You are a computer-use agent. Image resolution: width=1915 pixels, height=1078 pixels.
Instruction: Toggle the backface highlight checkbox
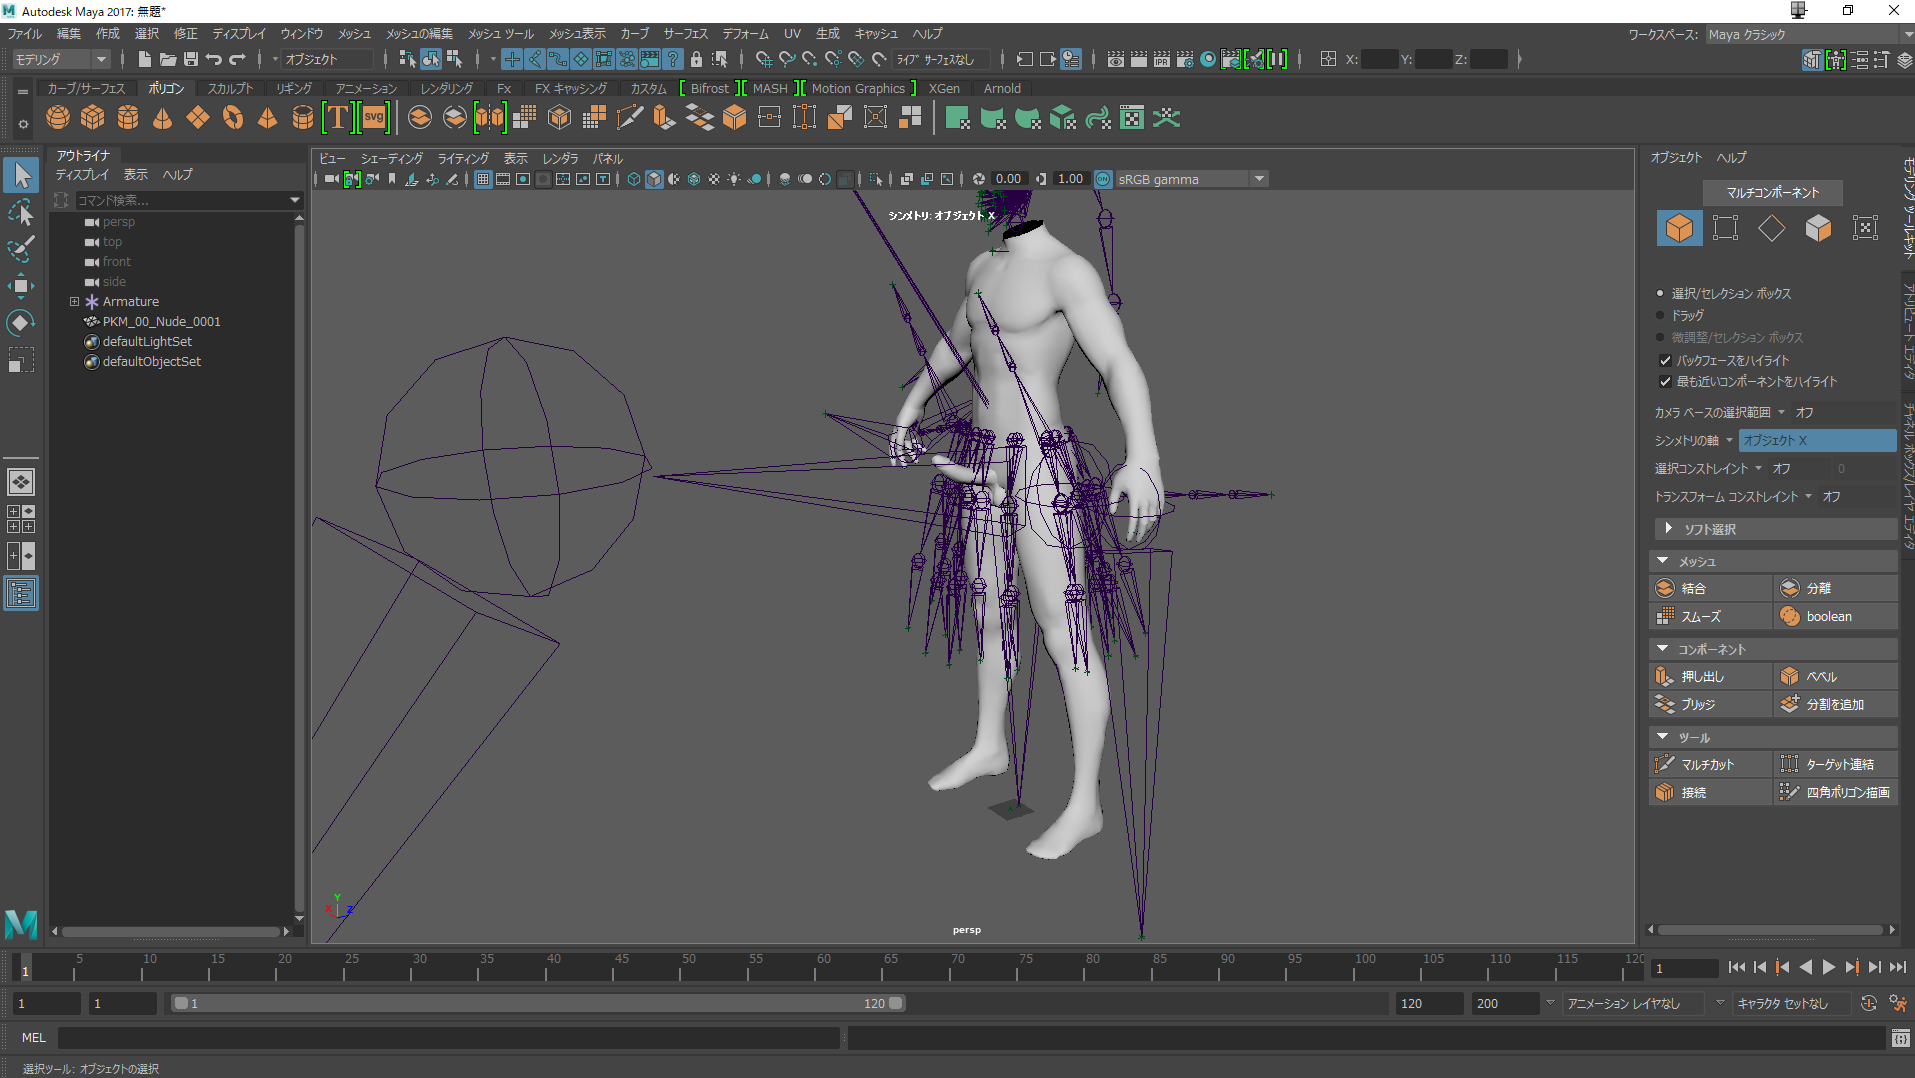[x=1665, y=360]
